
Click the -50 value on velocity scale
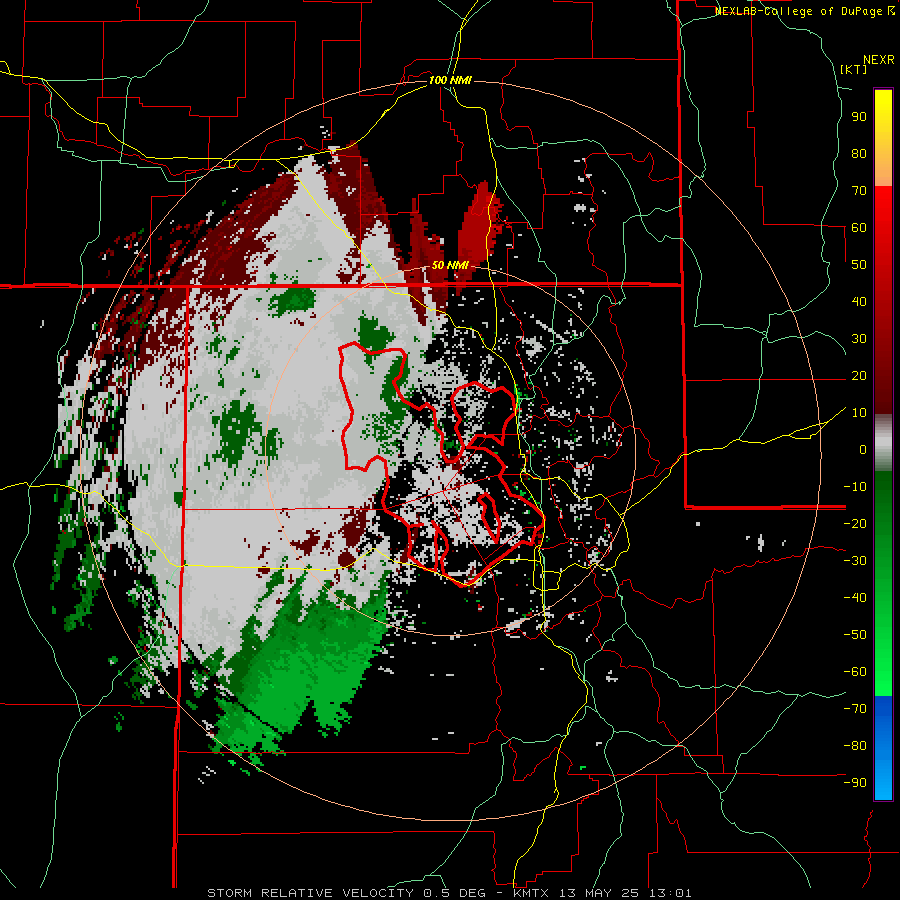[855, 635]
